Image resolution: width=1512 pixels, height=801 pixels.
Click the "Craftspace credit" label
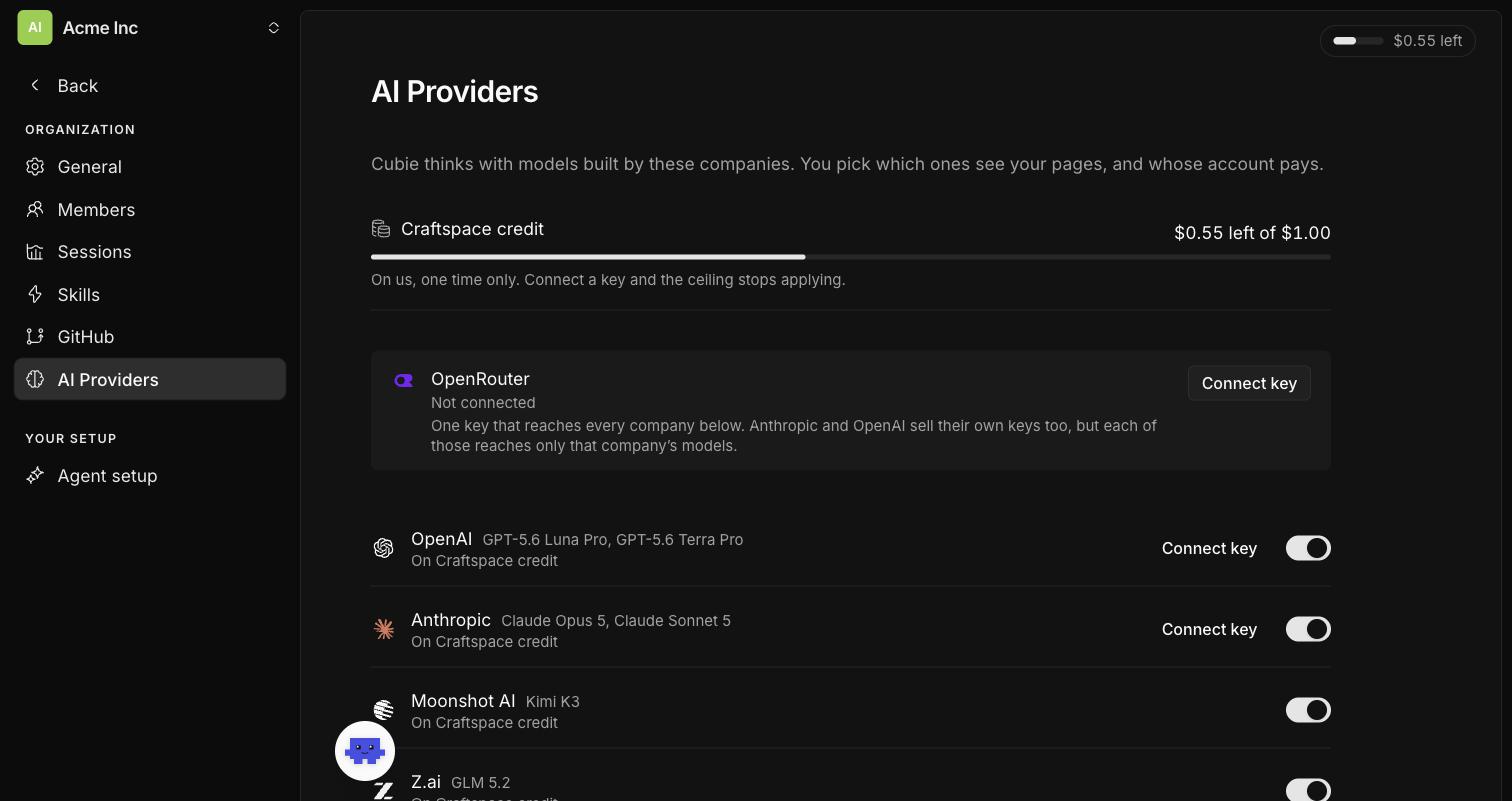(472, 229)
